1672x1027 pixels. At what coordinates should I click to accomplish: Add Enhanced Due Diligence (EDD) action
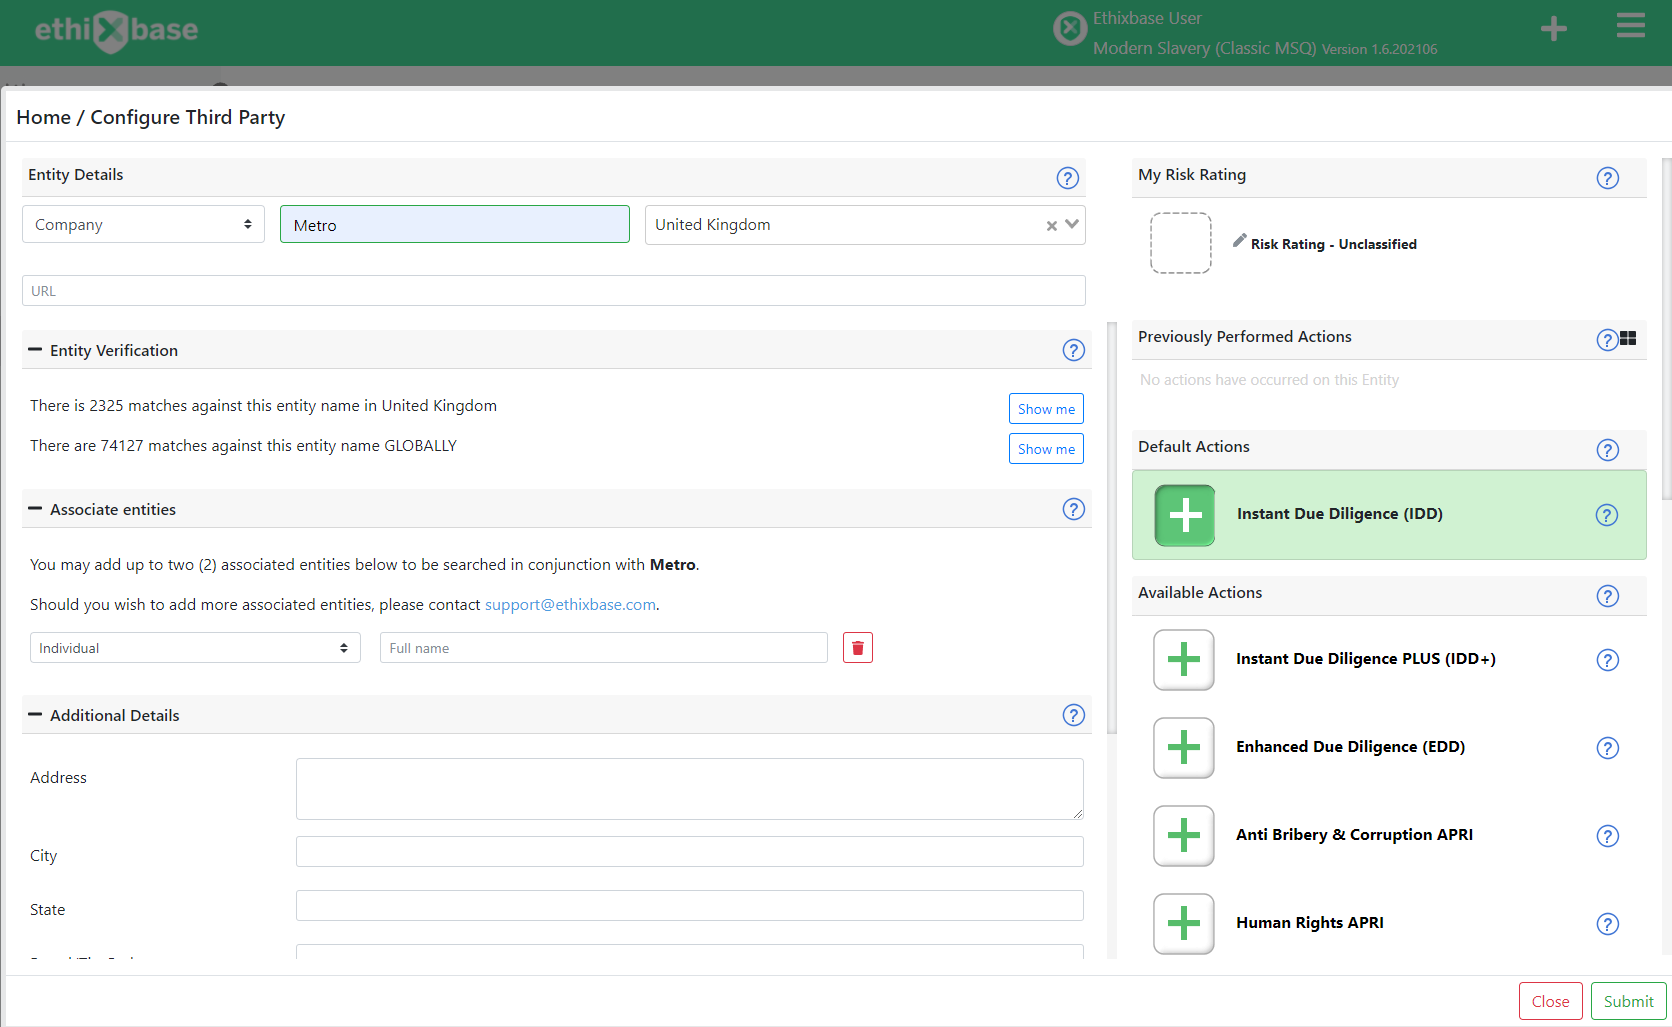[x=1184, y=748]
